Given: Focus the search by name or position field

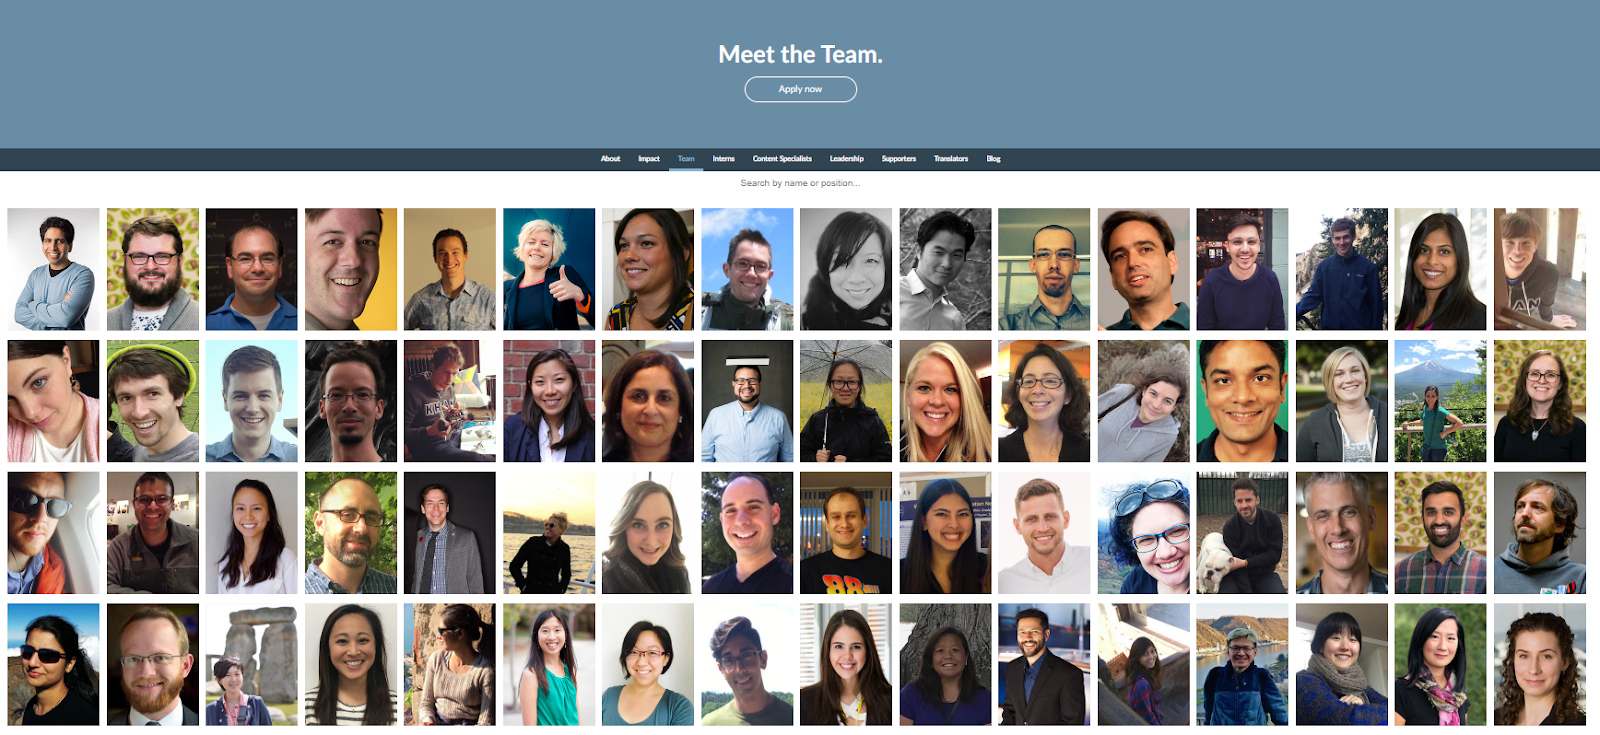Looking at the screenshot, I should 800,183.
